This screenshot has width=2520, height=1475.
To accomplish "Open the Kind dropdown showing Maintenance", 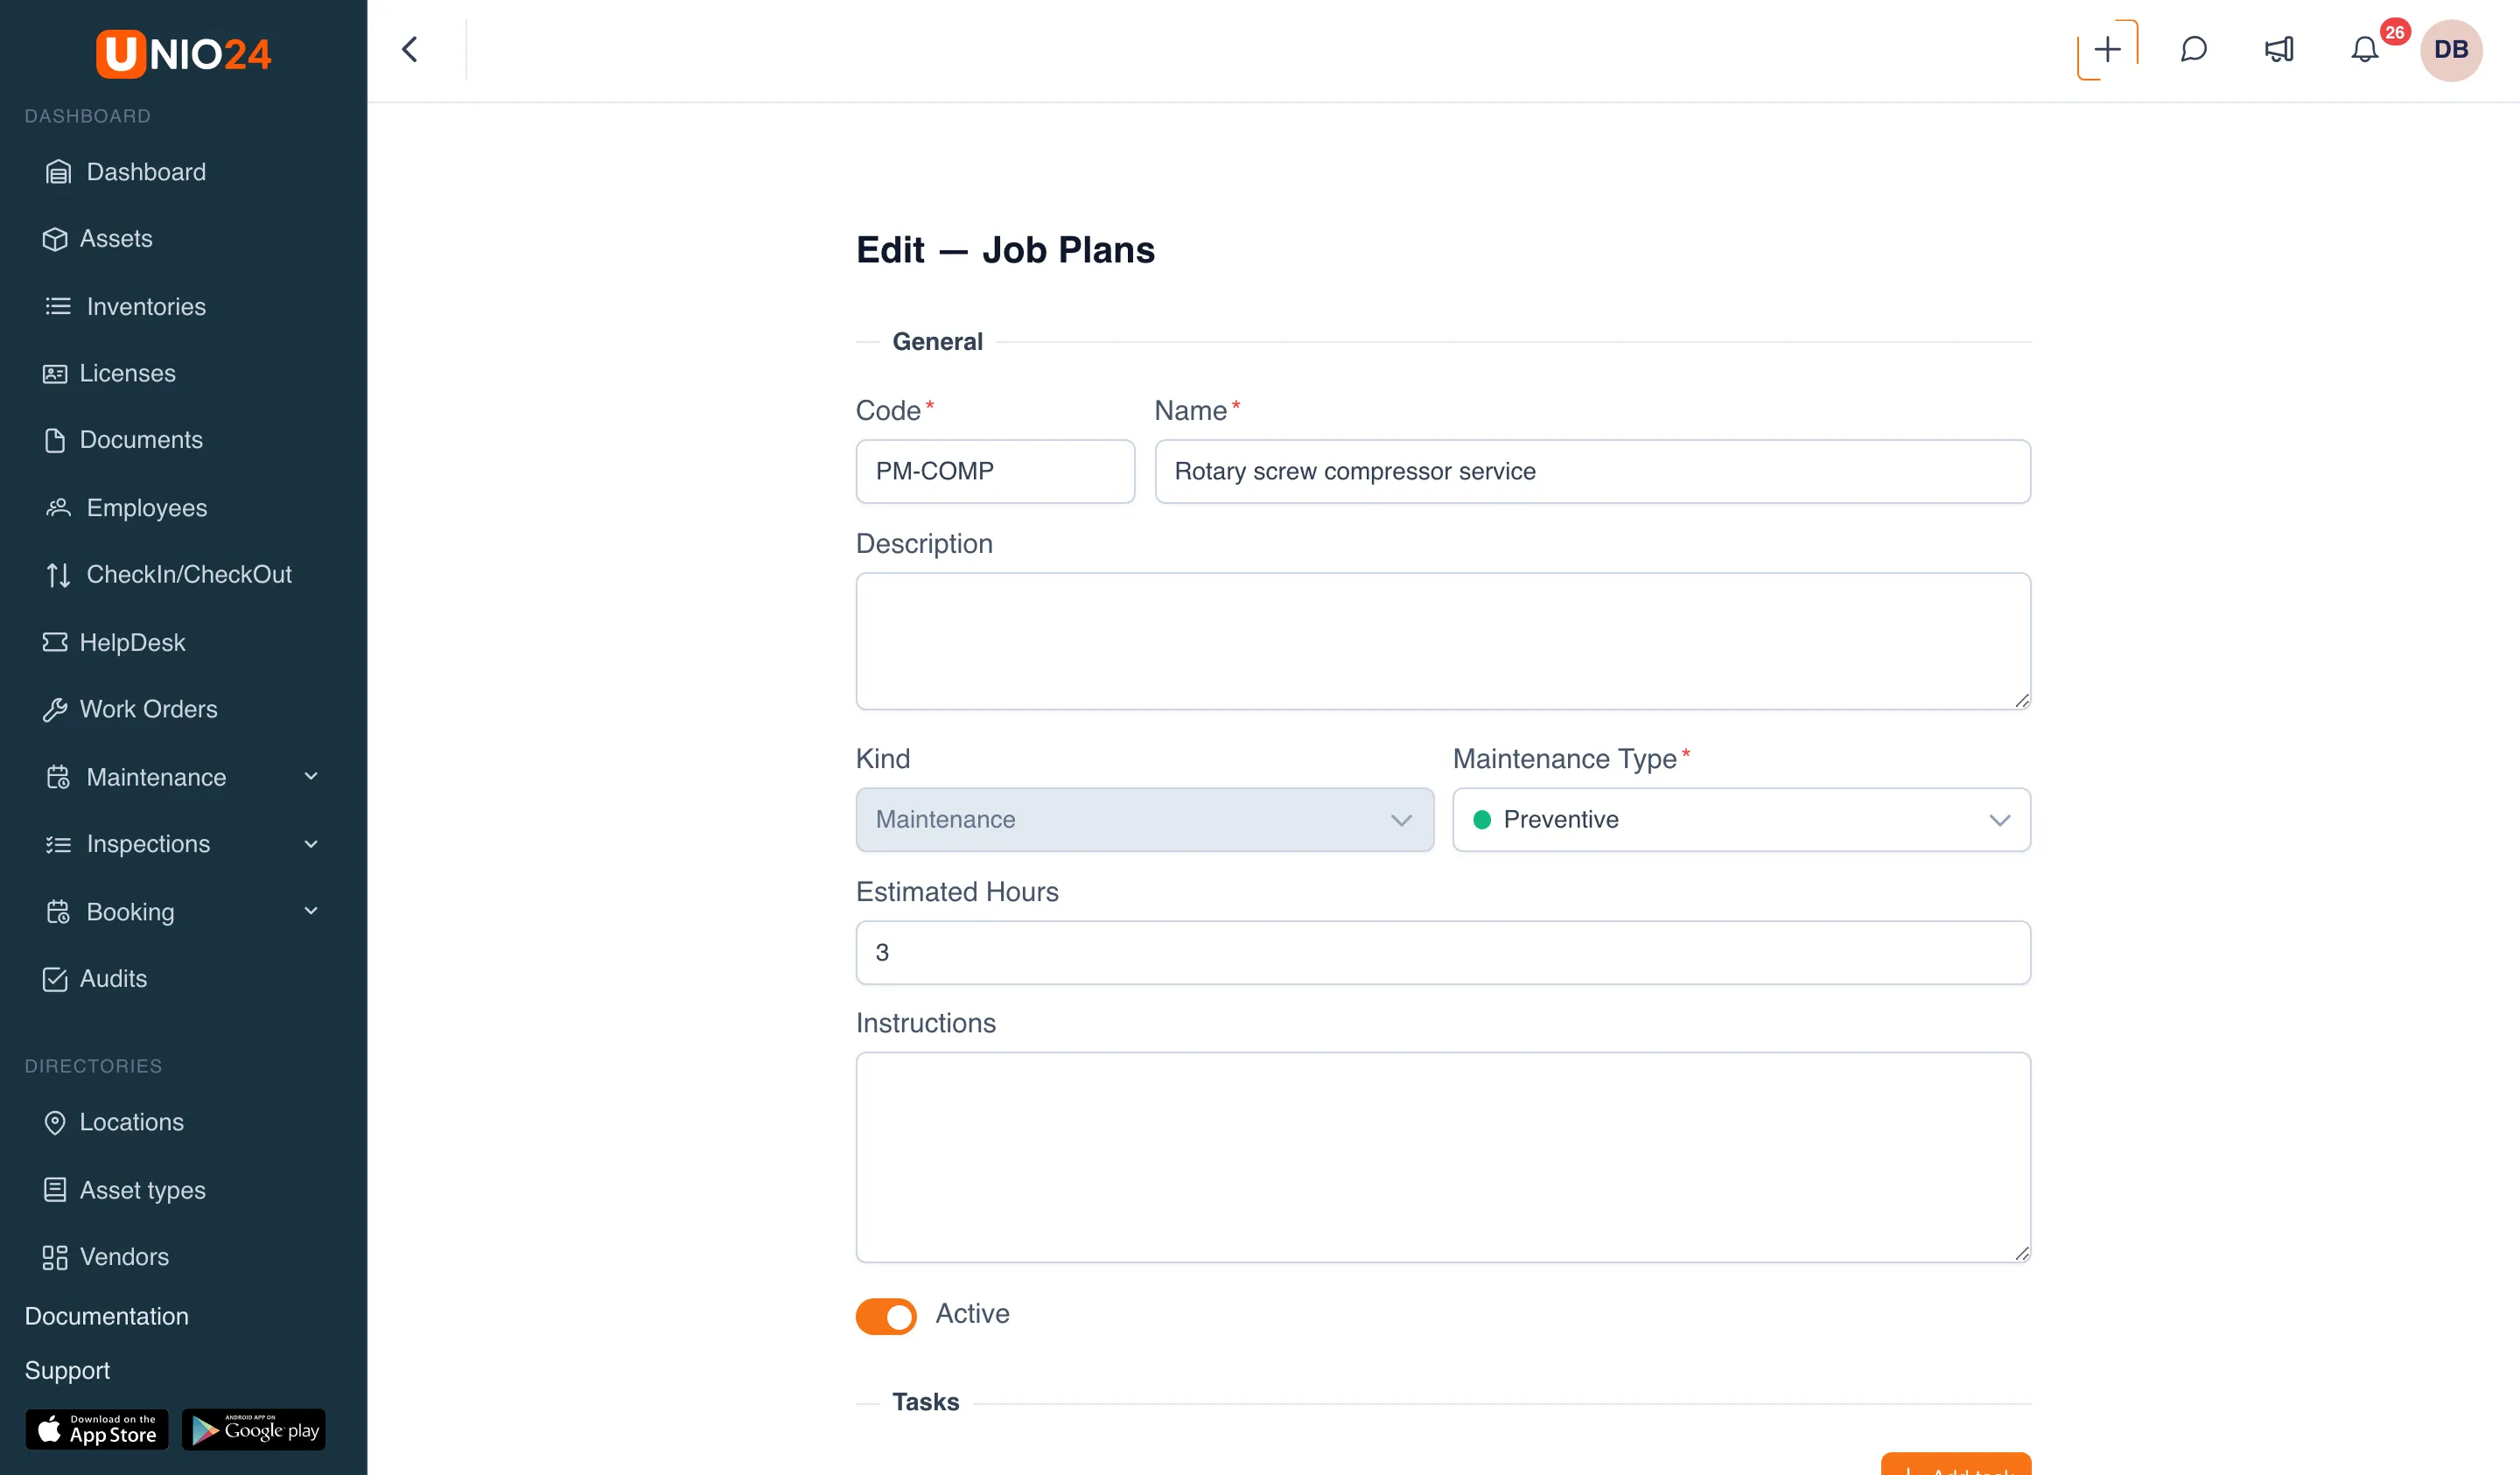I will point(1144,819).
